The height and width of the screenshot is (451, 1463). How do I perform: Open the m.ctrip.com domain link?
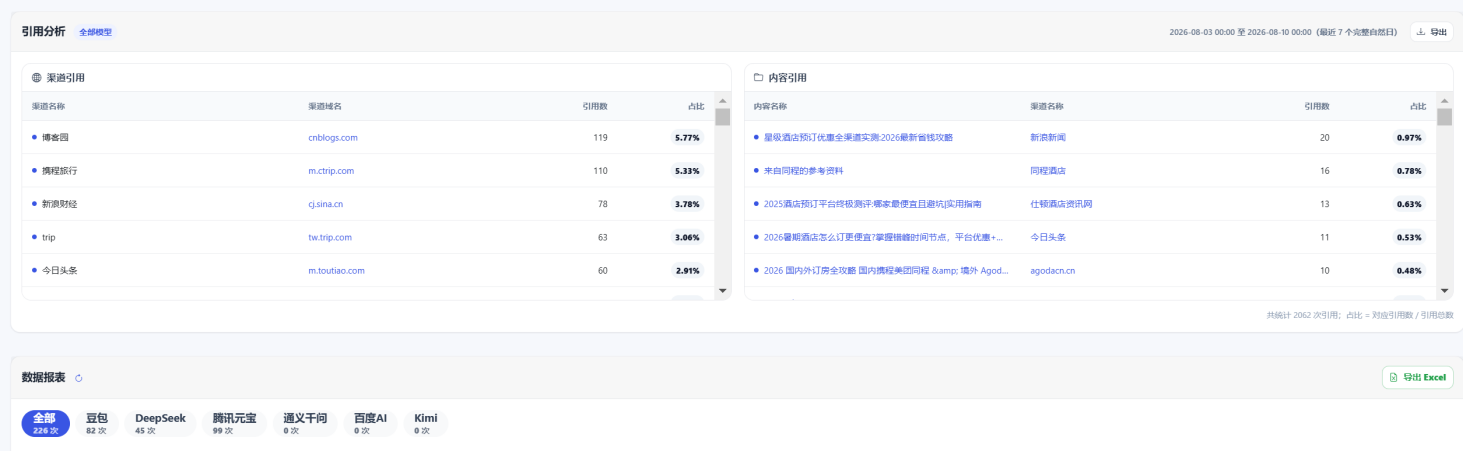click(x=331, y=171)
